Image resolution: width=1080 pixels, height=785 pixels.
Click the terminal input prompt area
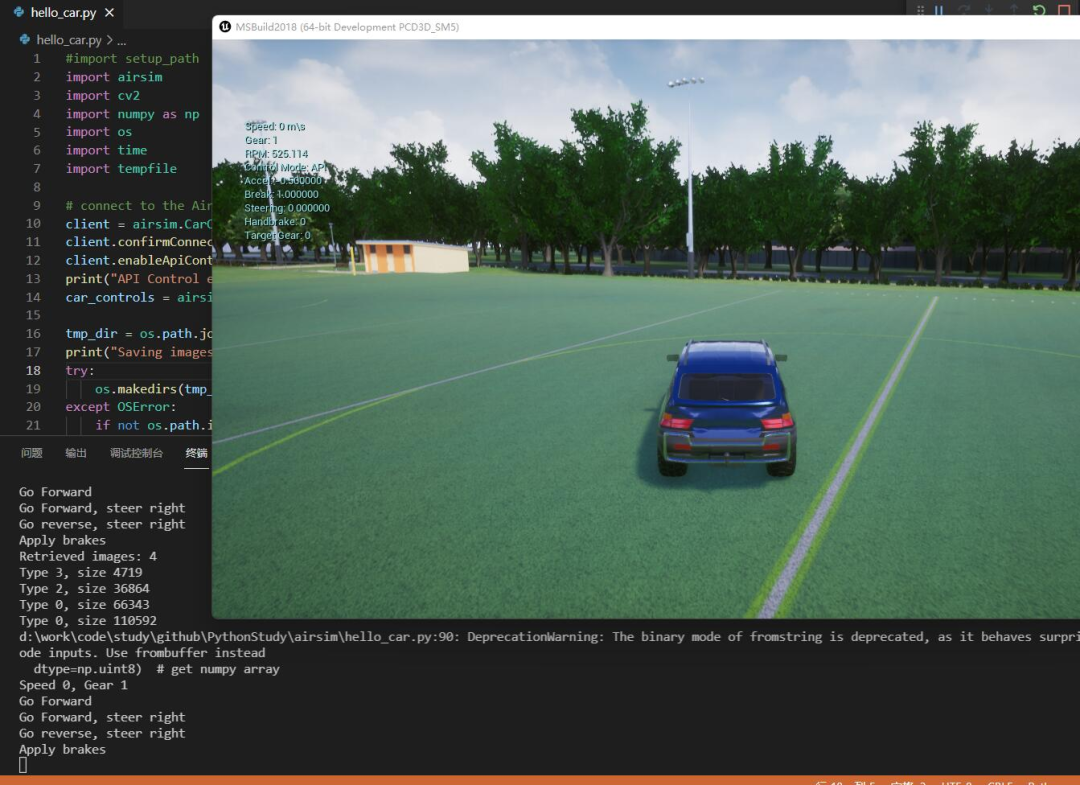25,764
